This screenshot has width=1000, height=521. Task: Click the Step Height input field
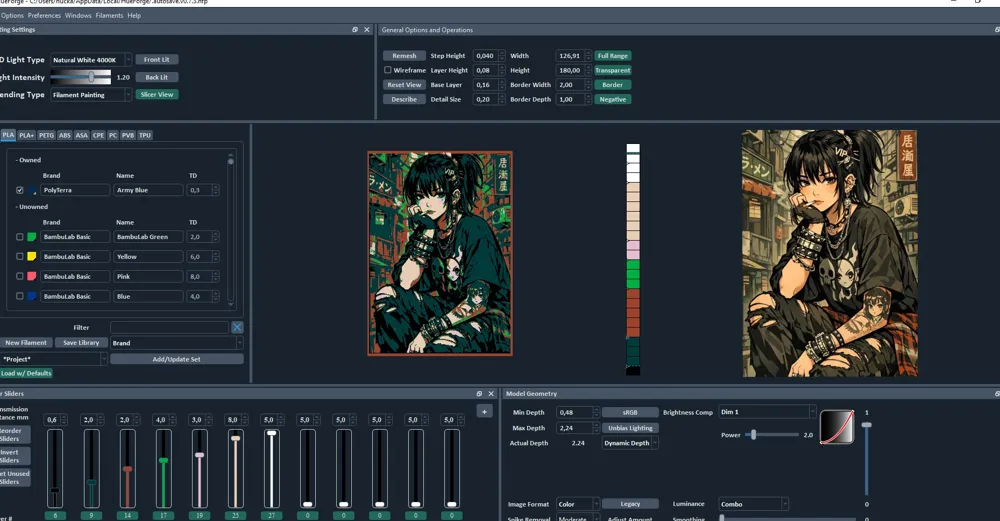(x=486, y=55)
